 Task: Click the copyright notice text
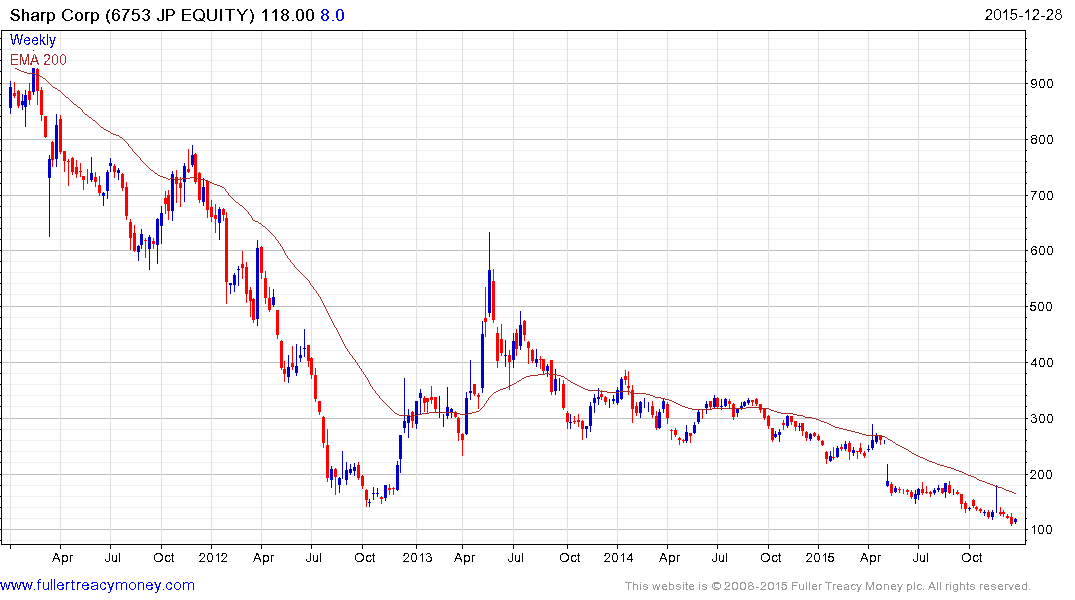[828, 586]
